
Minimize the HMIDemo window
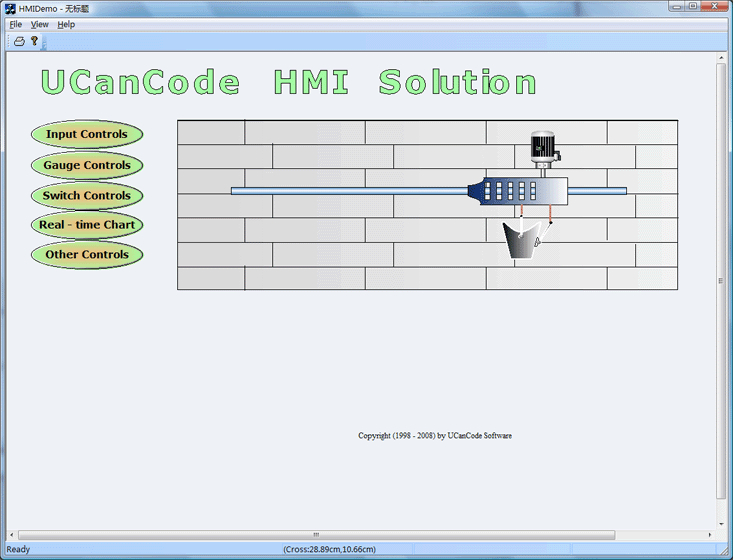coord(677,6)
